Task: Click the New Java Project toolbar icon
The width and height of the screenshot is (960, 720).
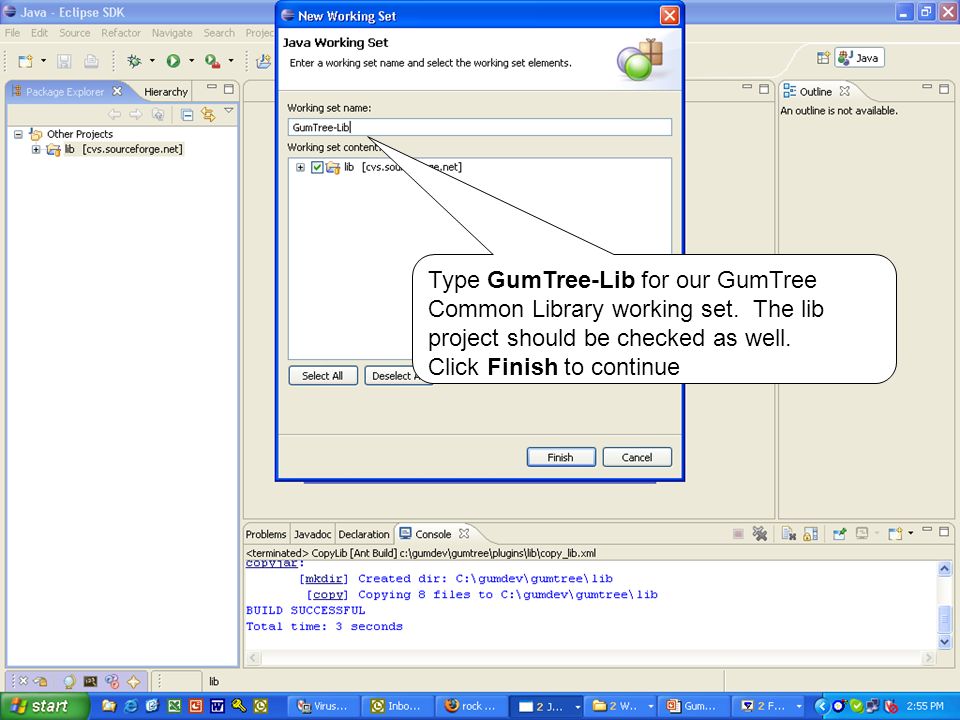Action: [x=264, y=61]
